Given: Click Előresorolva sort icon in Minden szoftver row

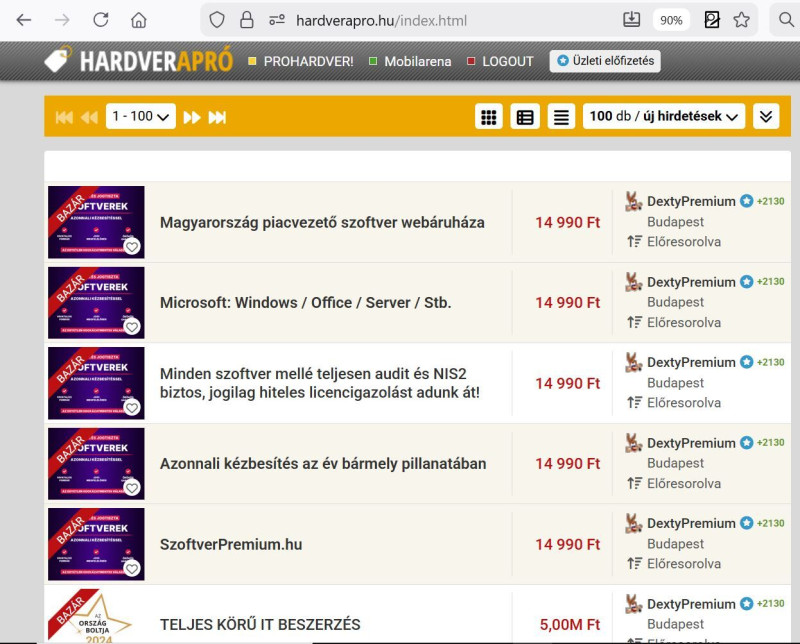Looking at the screenshot, I should [635, 403].
